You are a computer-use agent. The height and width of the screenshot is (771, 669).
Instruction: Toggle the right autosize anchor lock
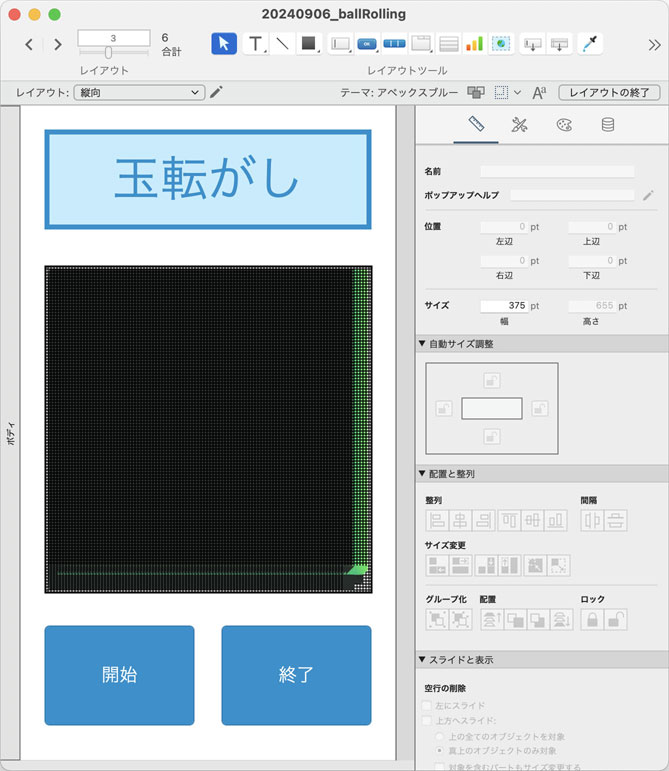[540, 408]
